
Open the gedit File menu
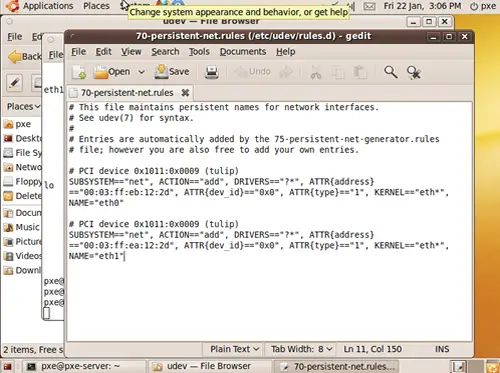tap(78, 52)
